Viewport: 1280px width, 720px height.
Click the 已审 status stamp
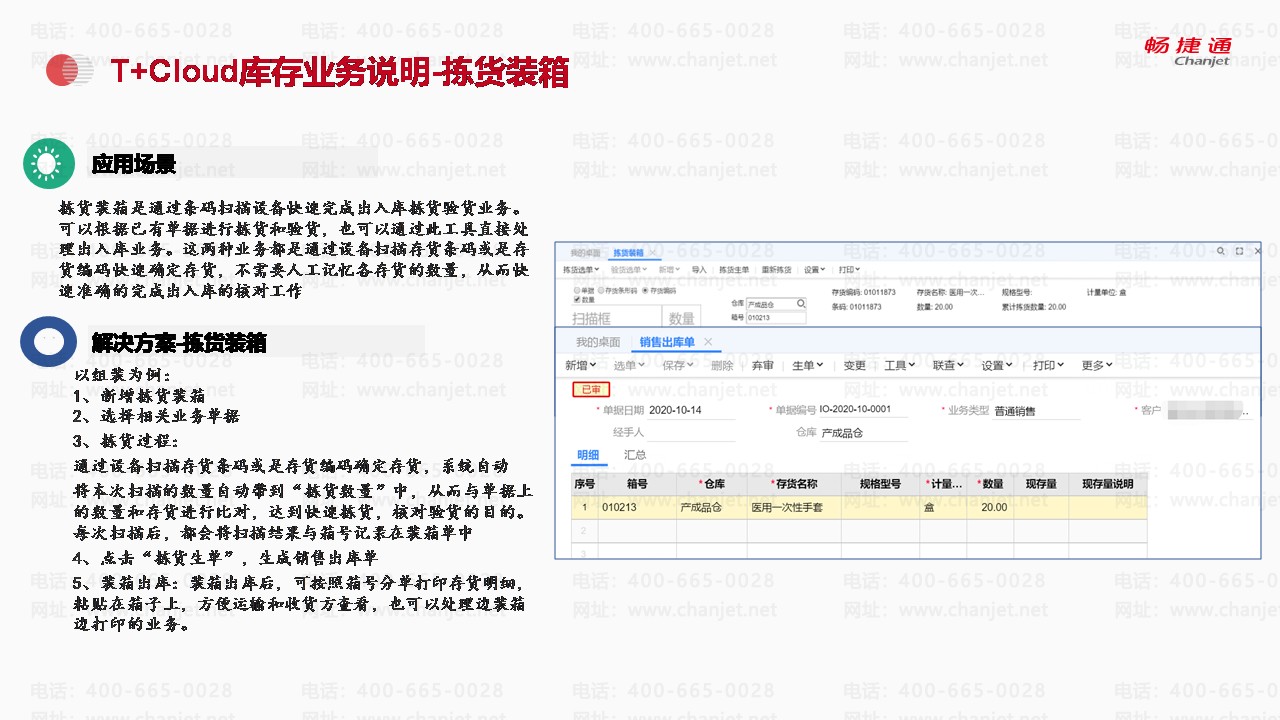591,390
